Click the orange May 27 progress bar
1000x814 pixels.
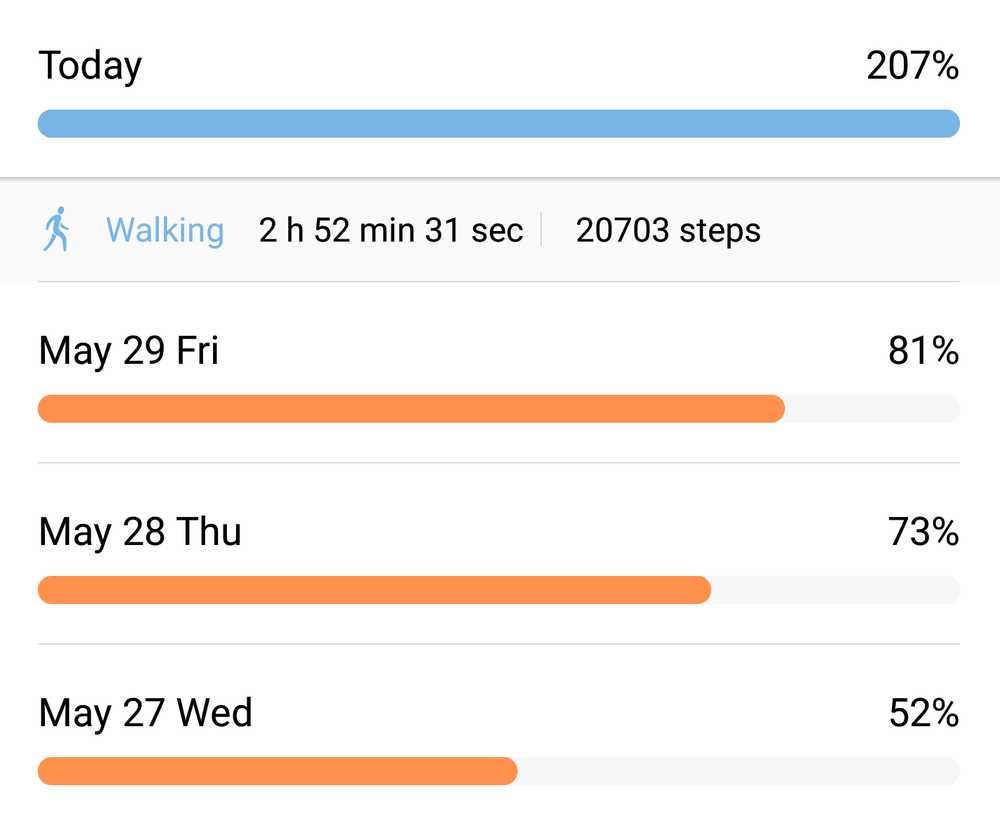(277, 771)
